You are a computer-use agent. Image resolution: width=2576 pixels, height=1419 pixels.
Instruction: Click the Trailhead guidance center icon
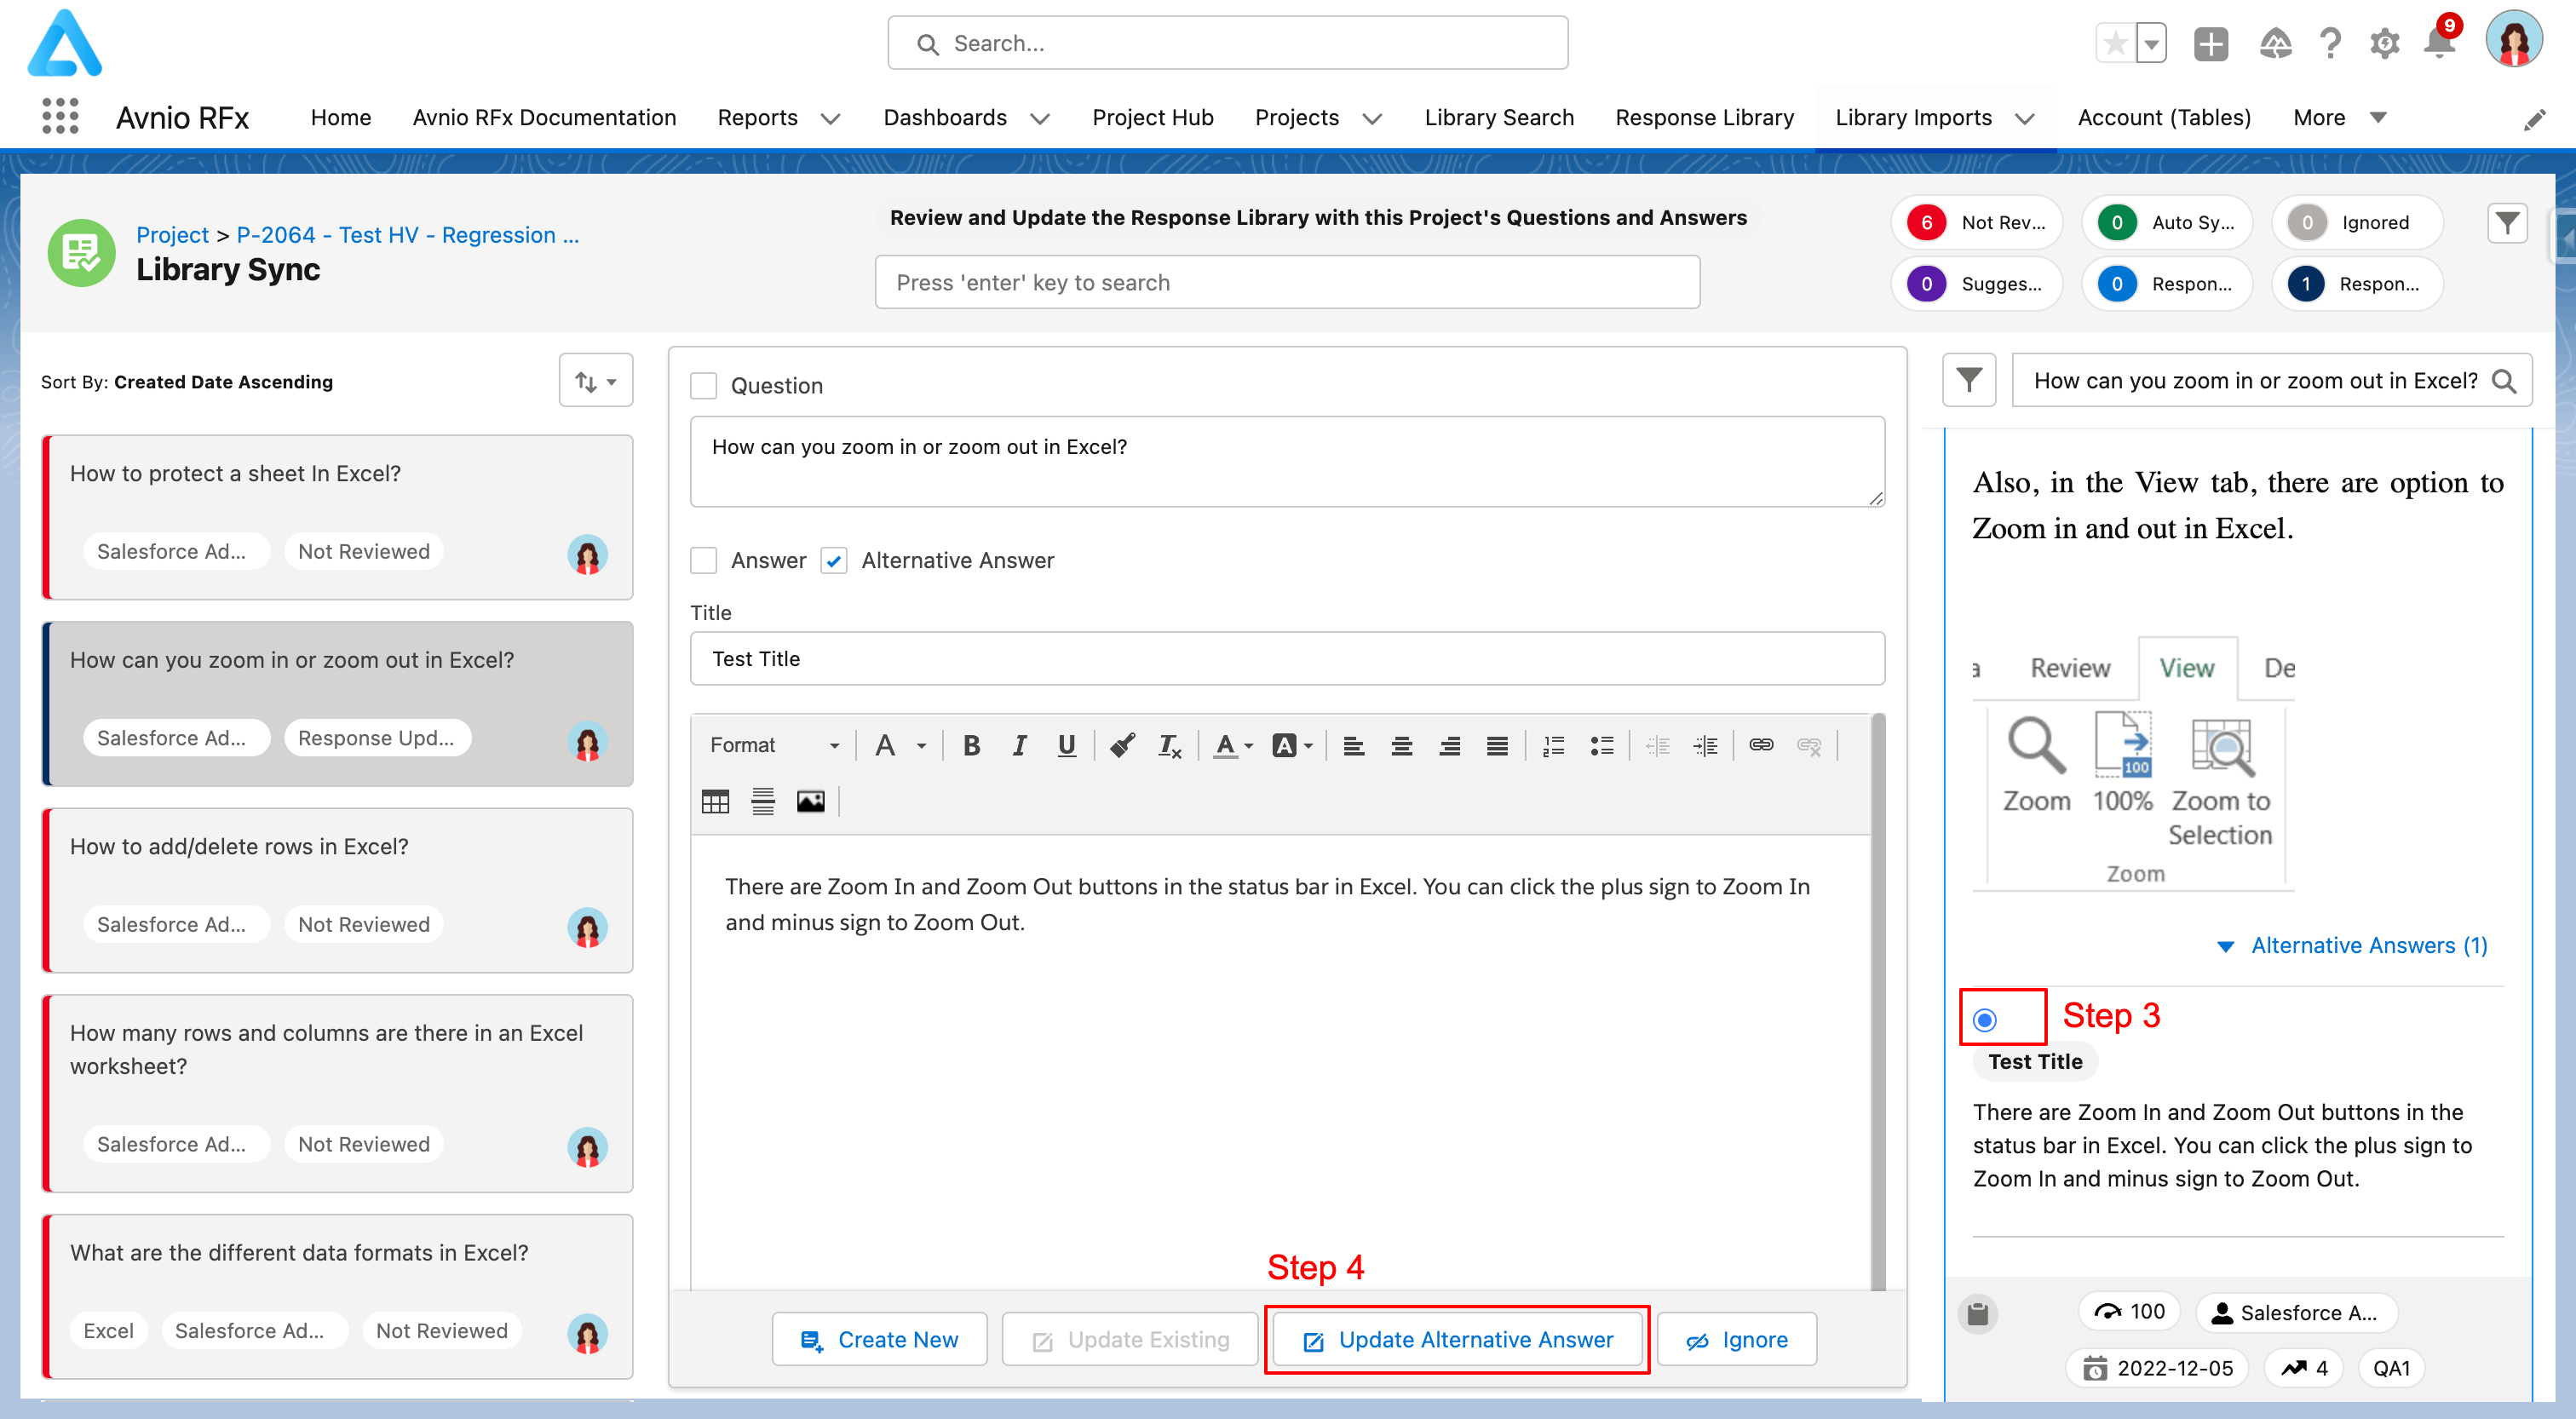point(2275,43)
